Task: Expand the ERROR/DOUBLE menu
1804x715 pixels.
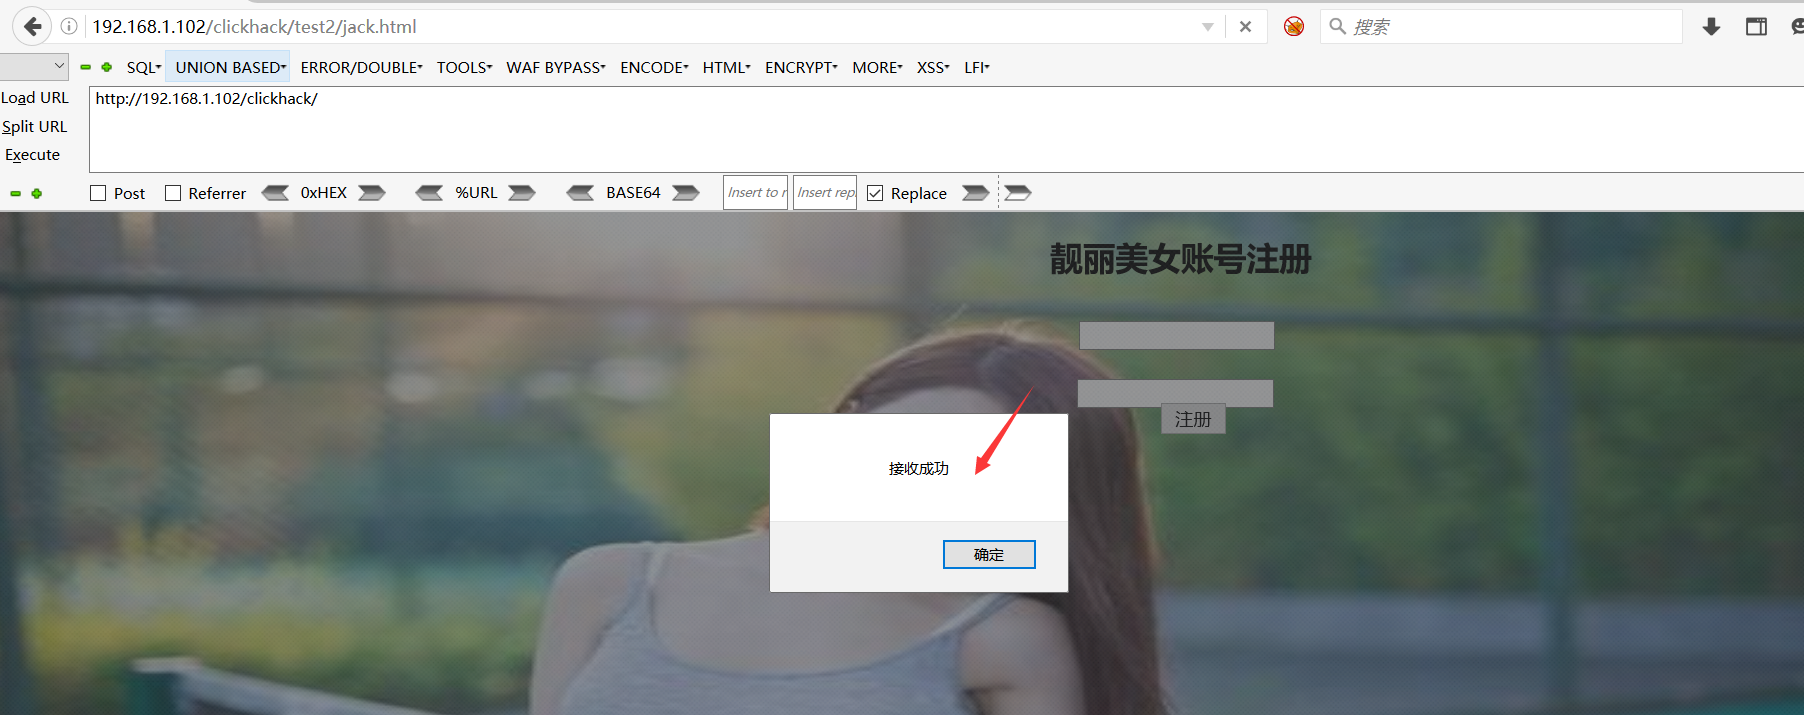Action: [361, 67]
